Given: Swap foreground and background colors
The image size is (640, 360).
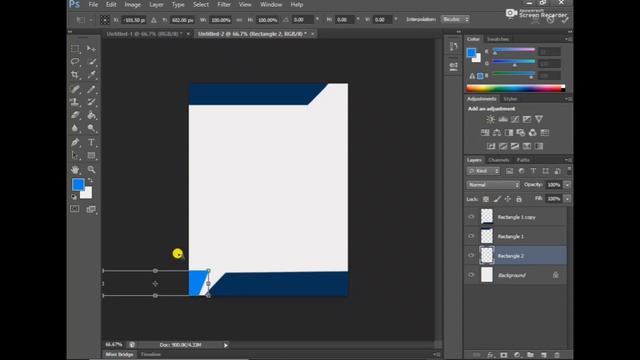Looking at the screenshot, I should pyautogui.click(x=91, y=180).
